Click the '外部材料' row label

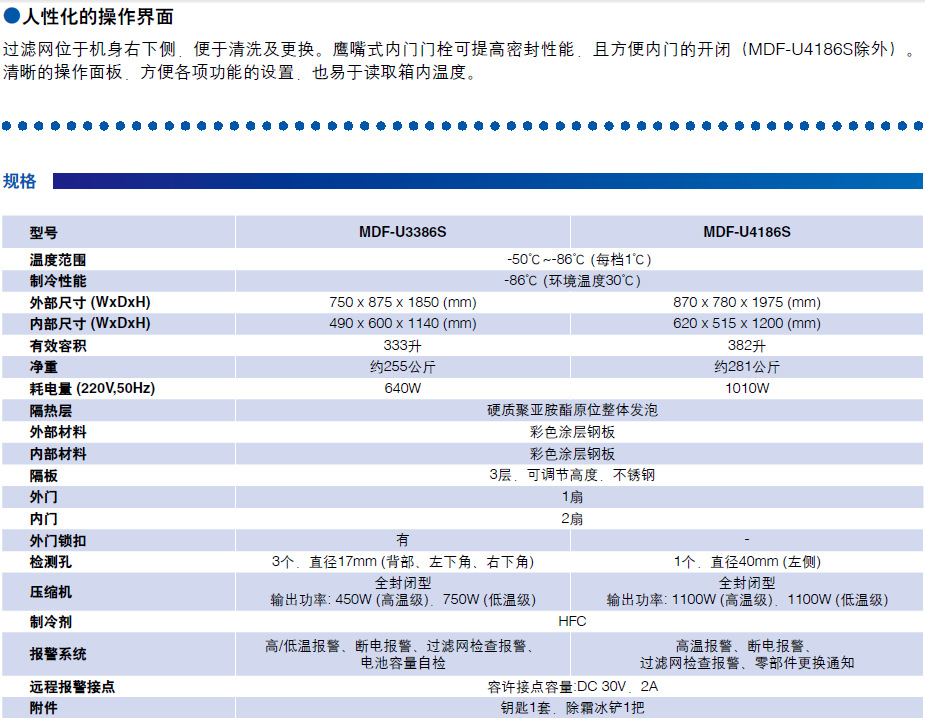click(58, 432)
